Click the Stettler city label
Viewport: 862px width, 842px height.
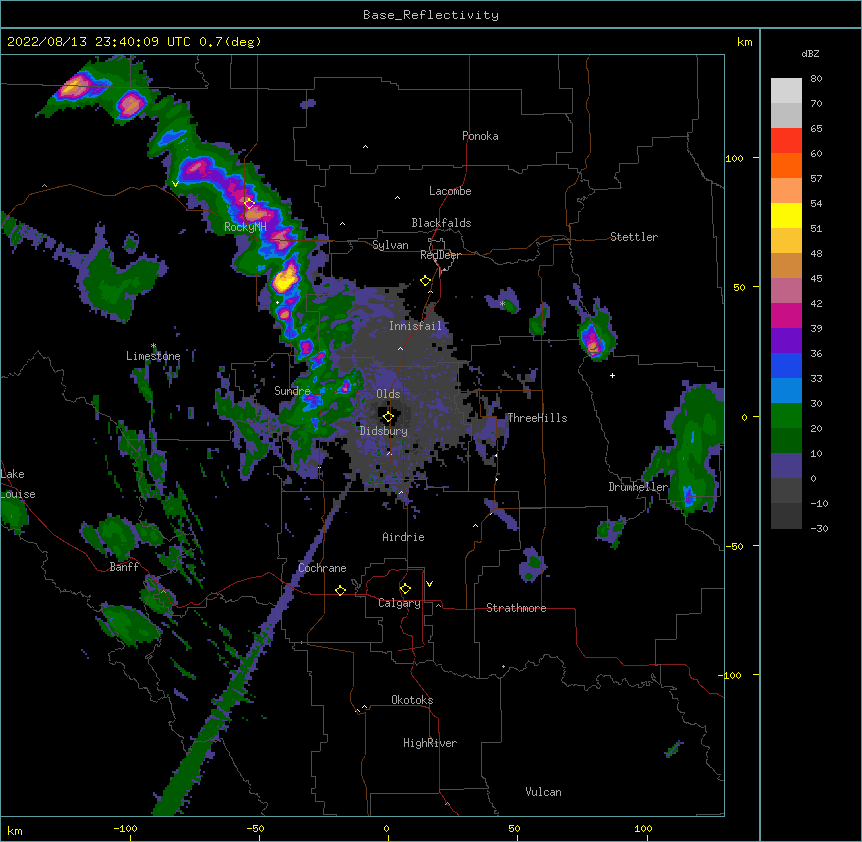pyautogui.click(x=634, y=237)
